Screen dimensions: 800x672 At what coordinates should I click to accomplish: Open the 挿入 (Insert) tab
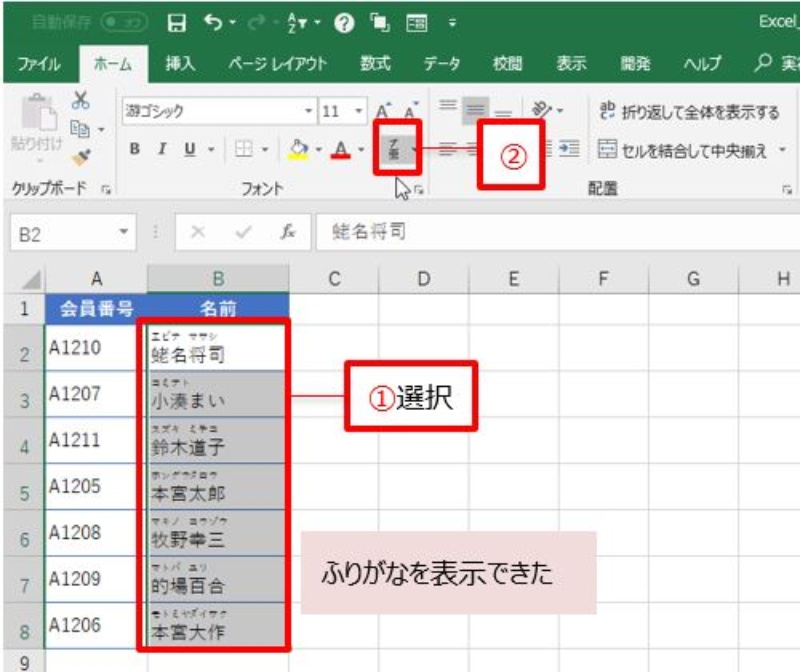pyautogui.click(x=180, y=63)
